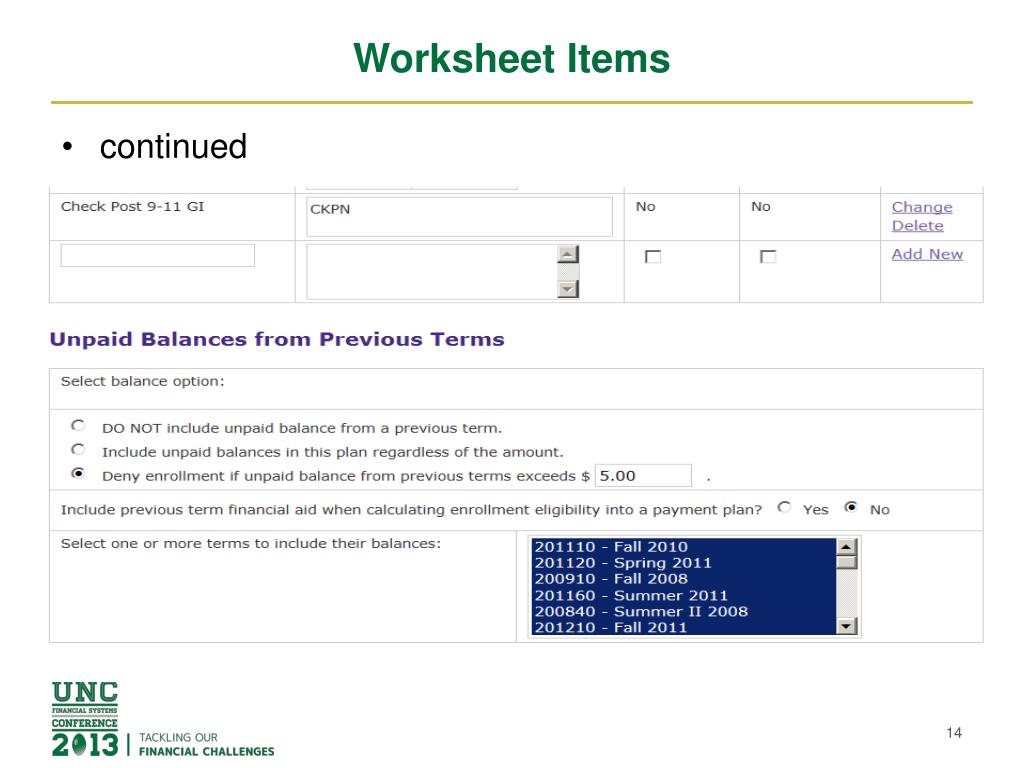Click the Add New link
The image size is (1024, 768).
[927, 254]
